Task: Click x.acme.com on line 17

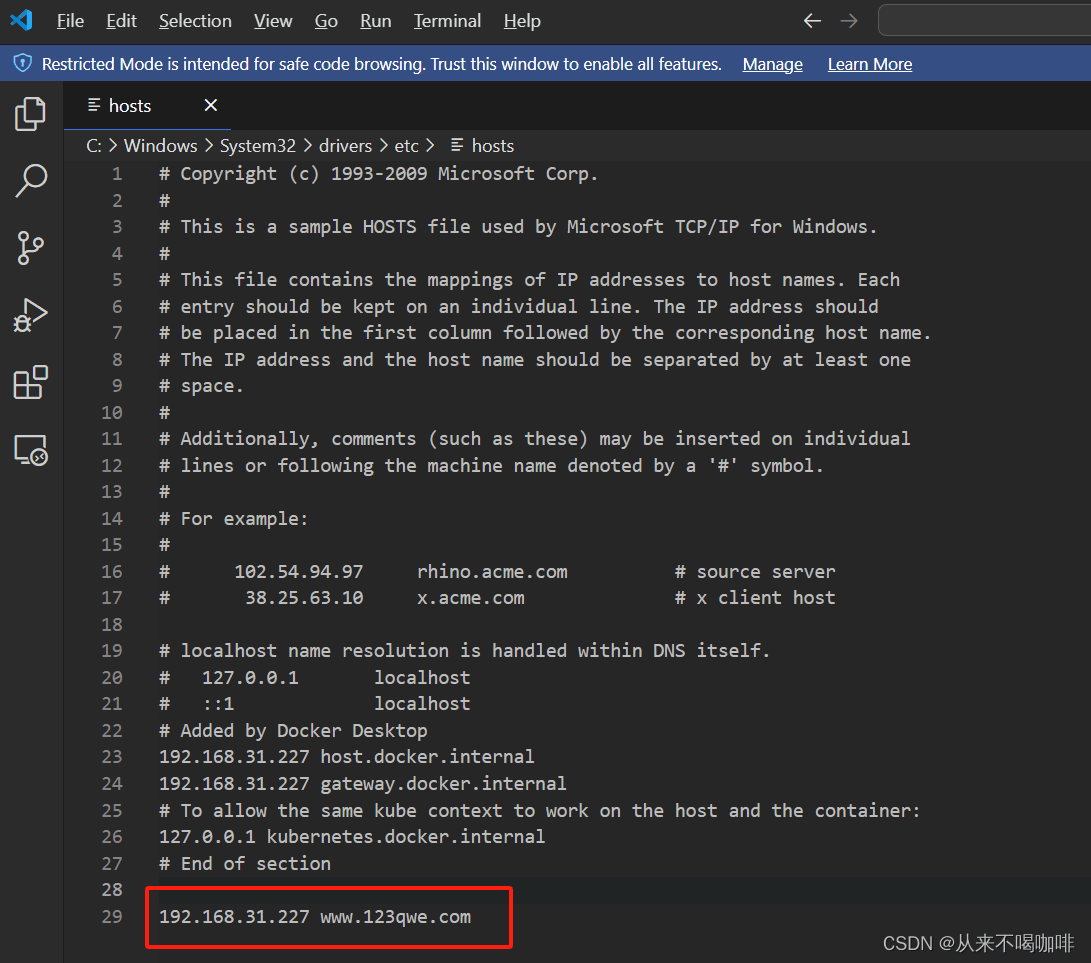Action: tap(470, 598)
